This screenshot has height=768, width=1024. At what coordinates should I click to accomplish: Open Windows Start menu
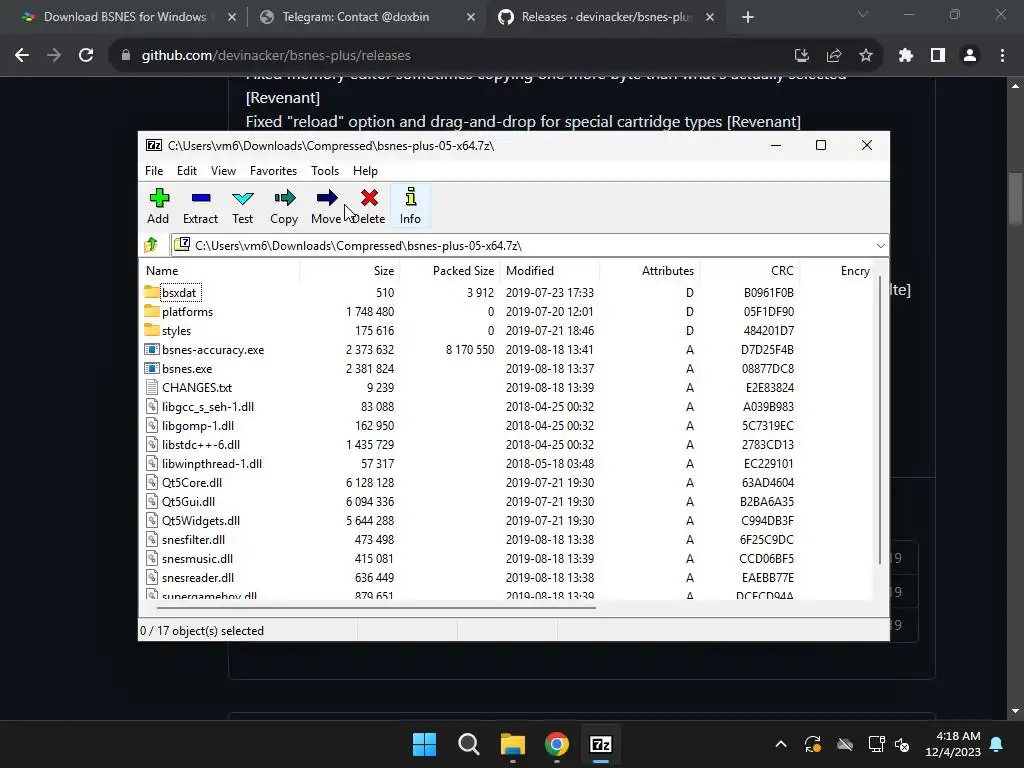pyautogui.click(x=424, y=744)
